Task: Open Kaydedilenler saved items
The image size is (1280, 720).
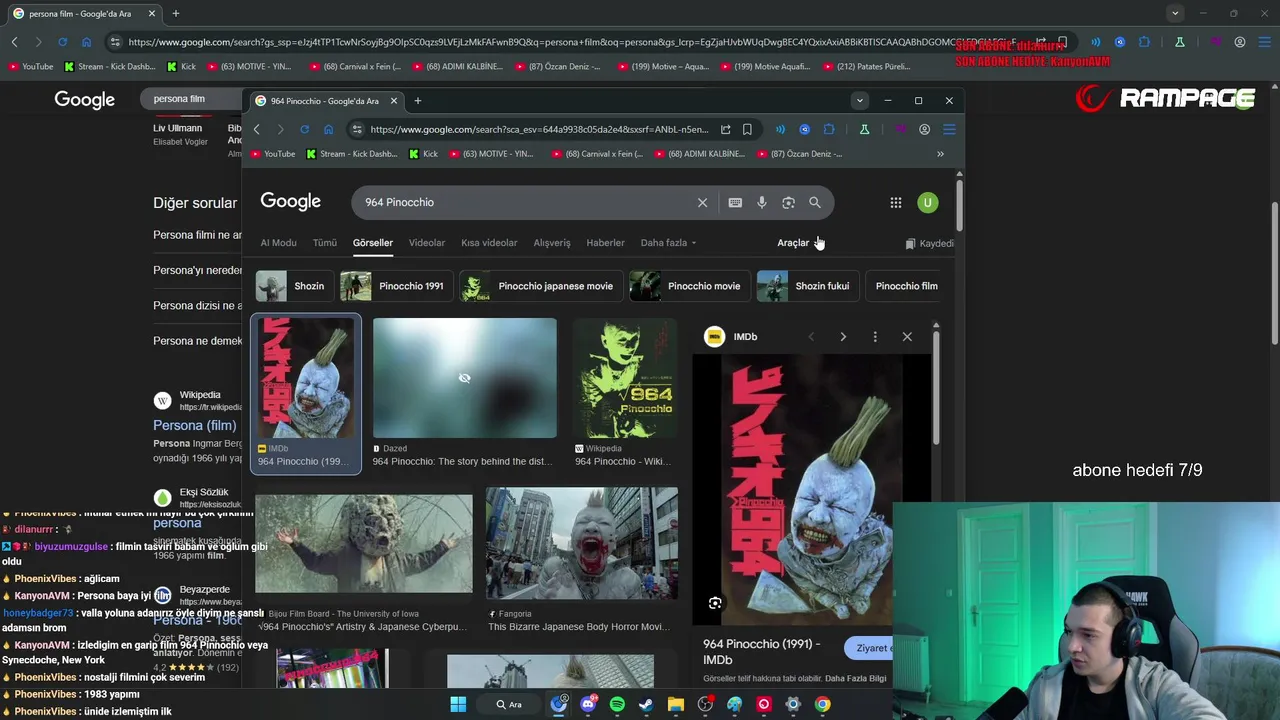Action: click(929, 243)
